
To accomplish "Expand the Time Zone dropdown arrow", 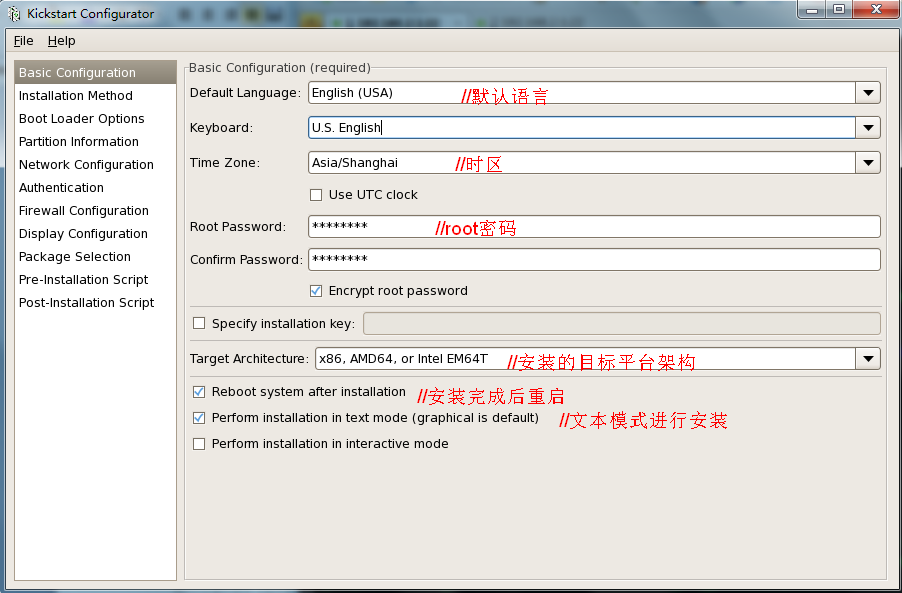I will tap(868, 163).
